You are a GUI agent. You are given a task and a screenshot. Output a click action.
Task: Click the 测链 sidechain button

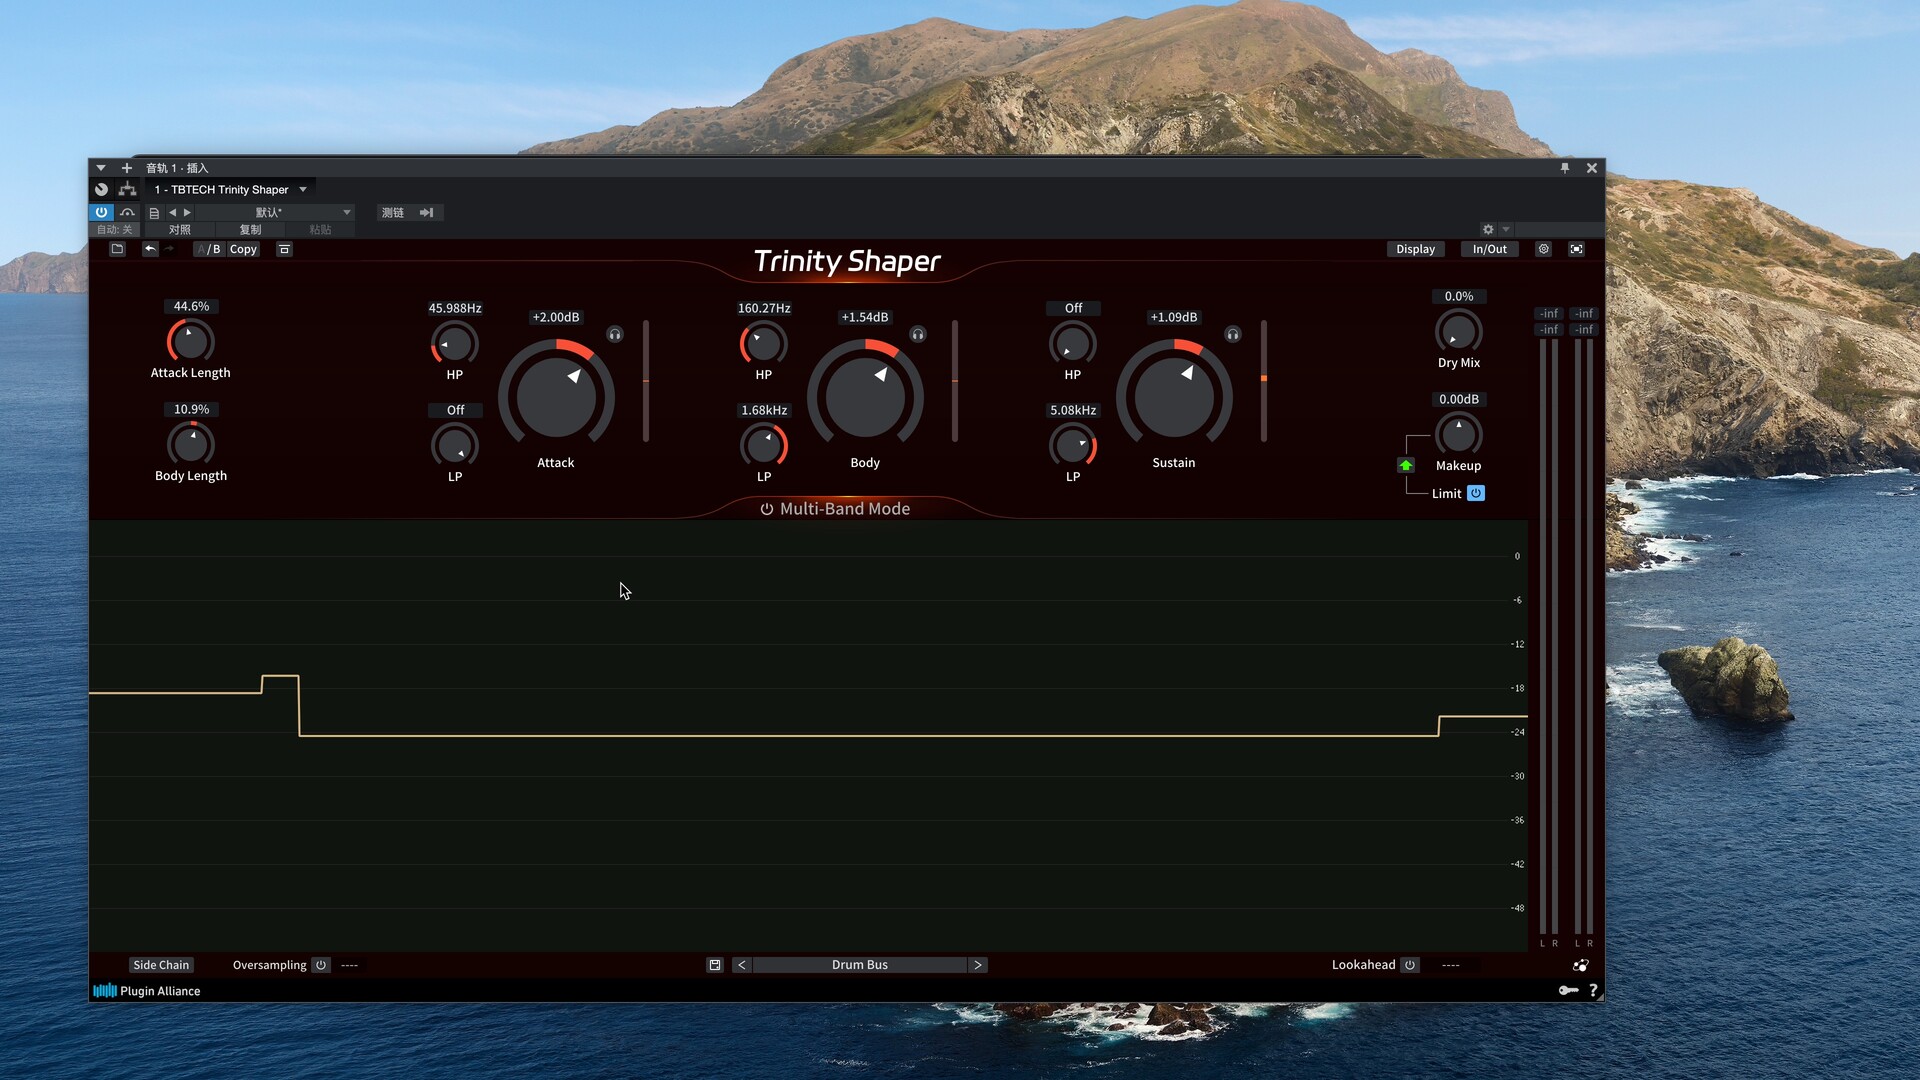[393, 212]
